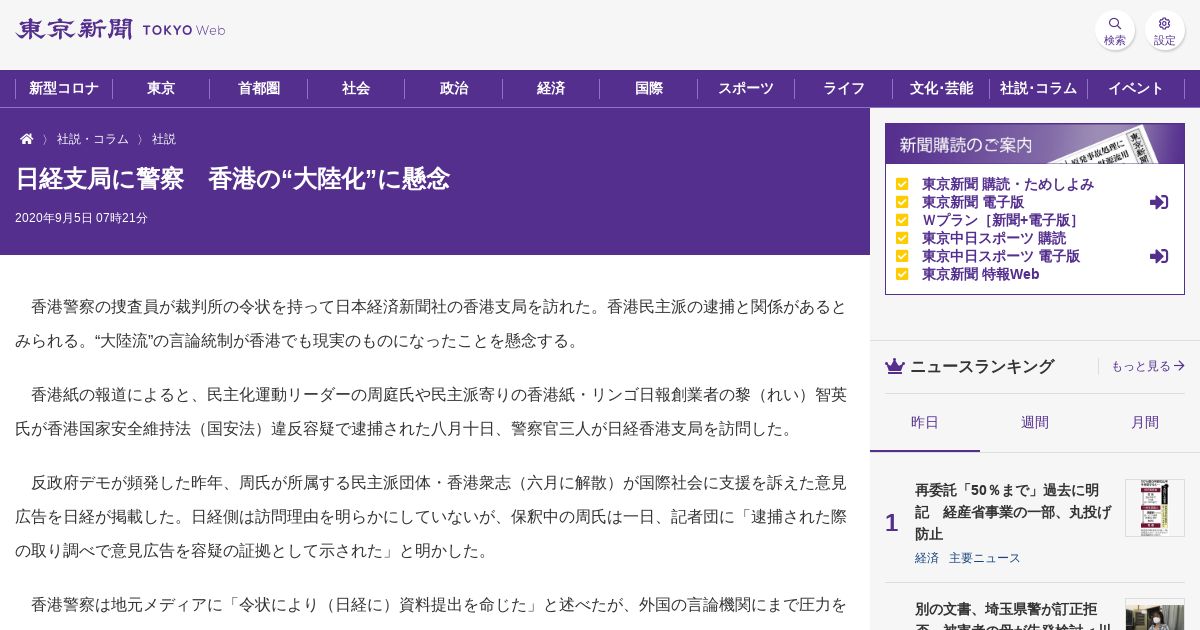Image resolution: width=1200 pixels, height=630 pixels.
Task: Open the イベント navigation item
Action: (1136, 88)
